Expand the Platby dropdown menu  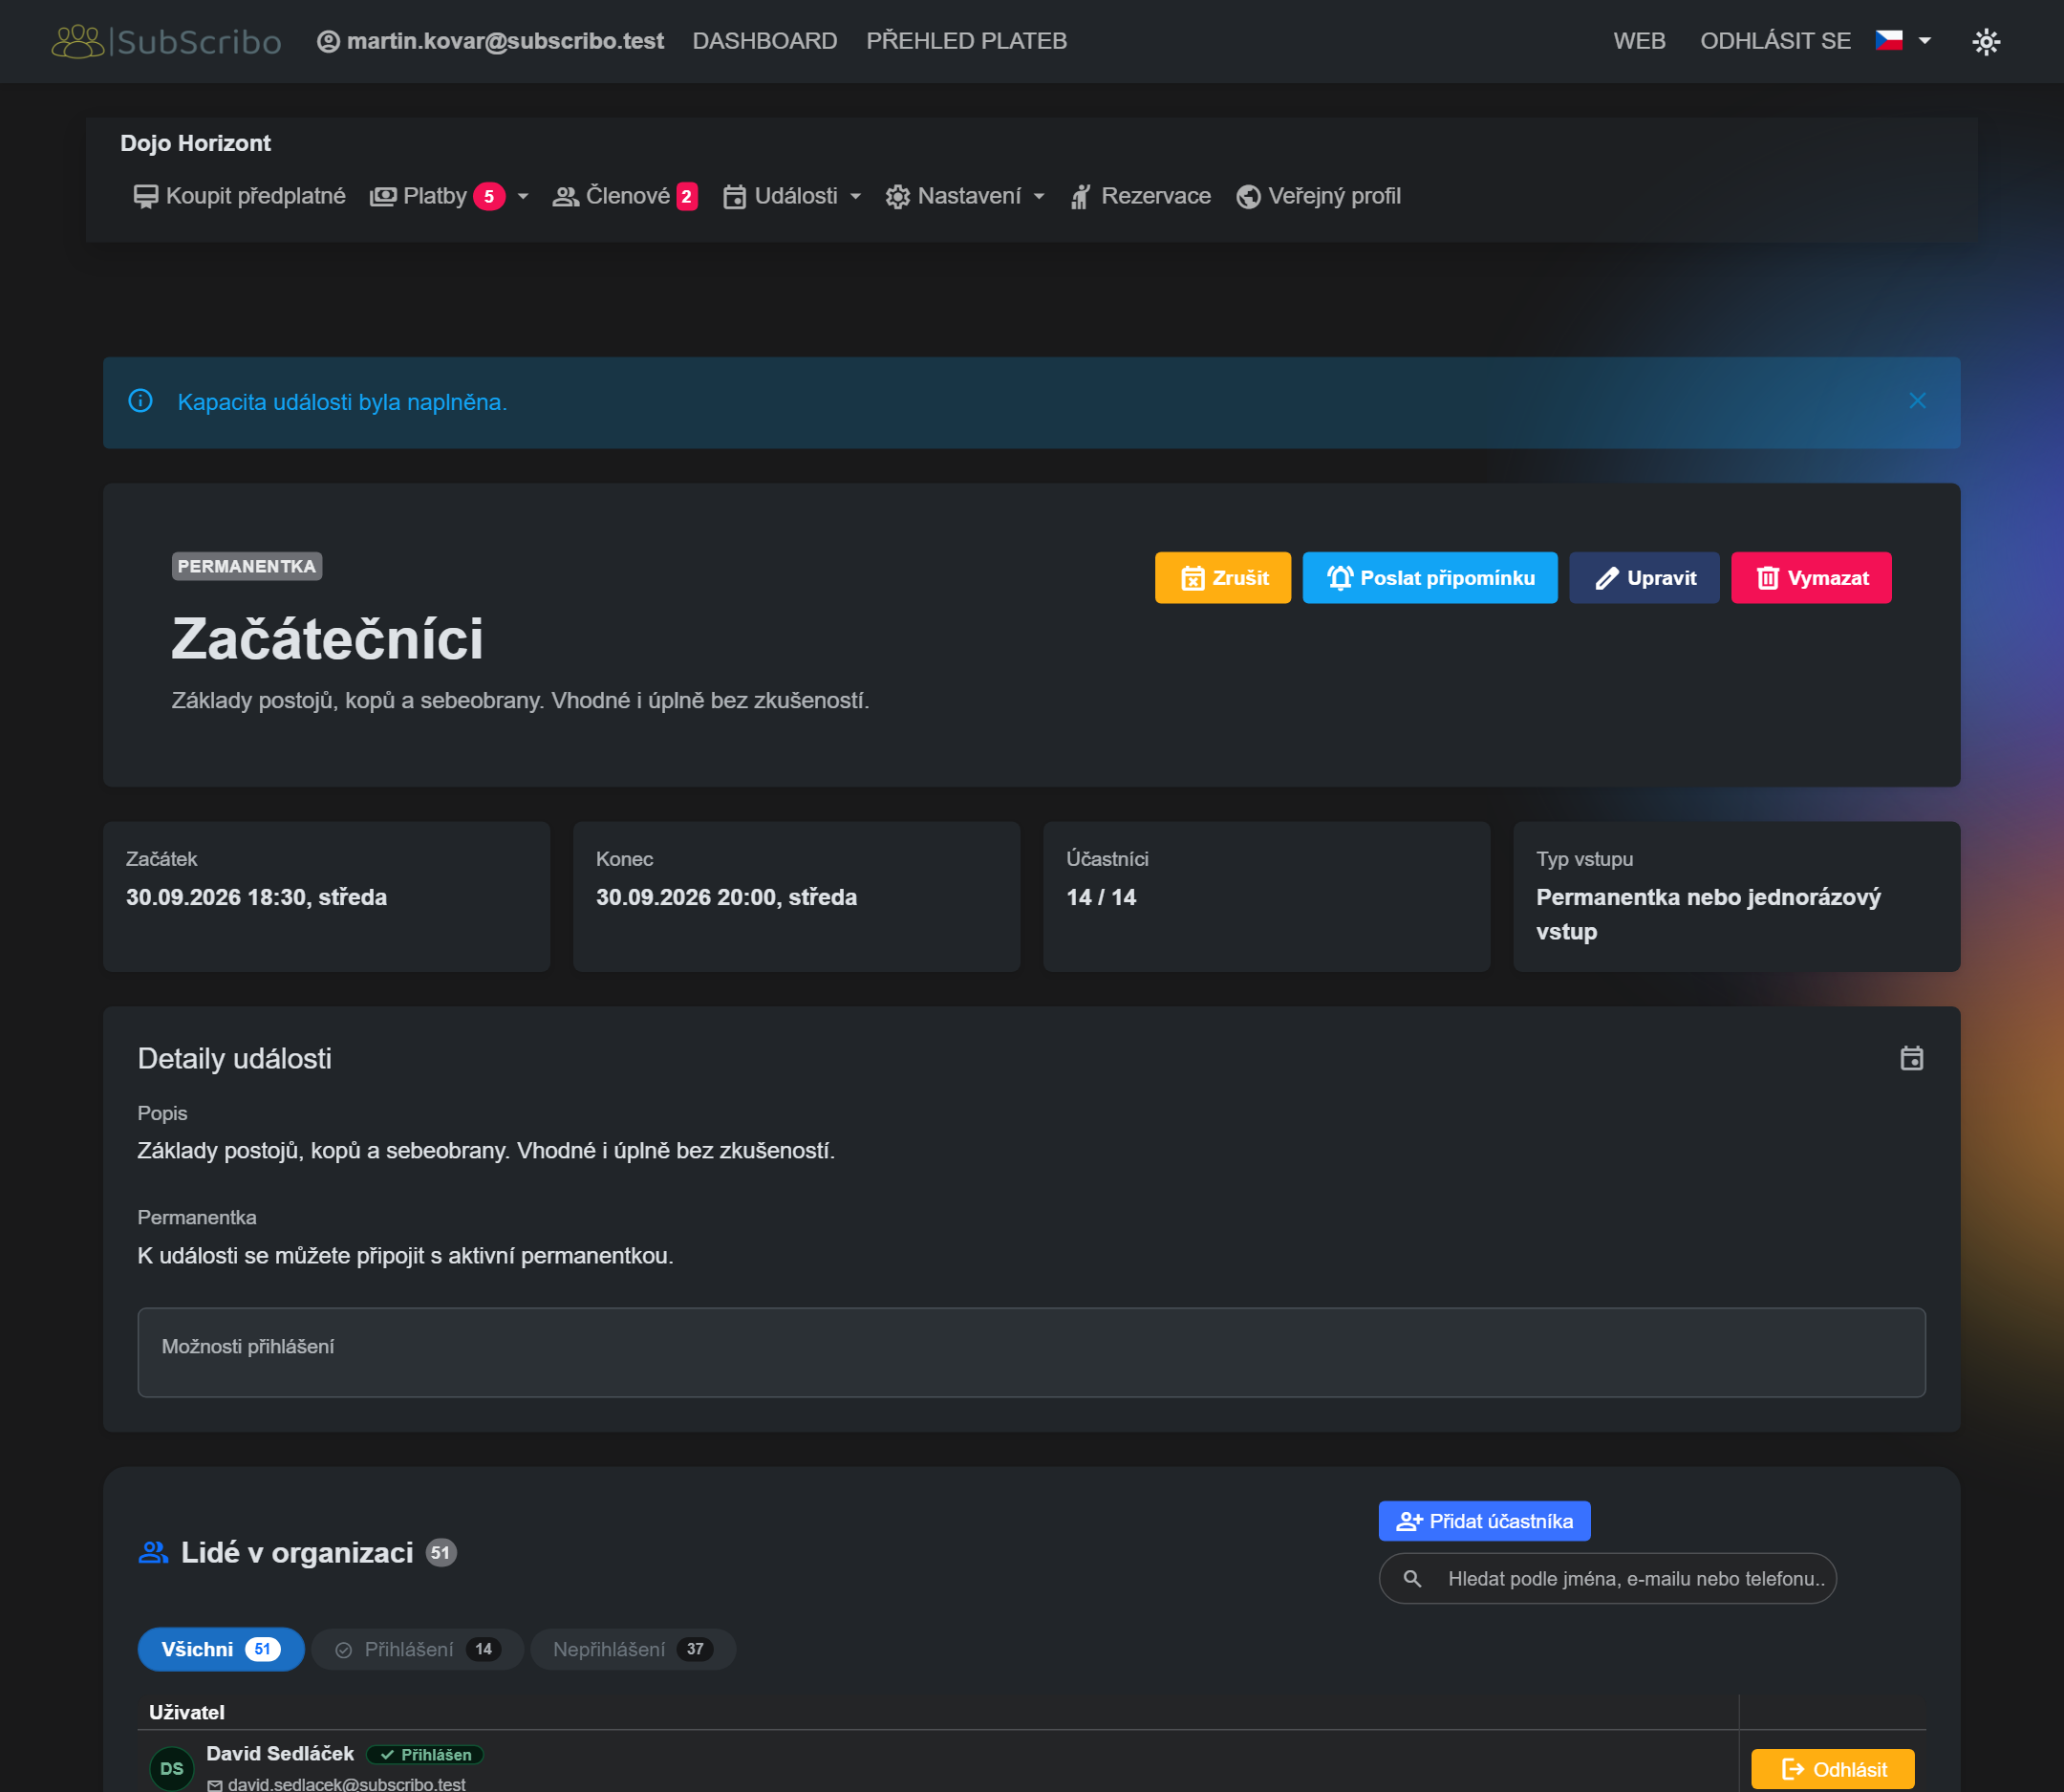(449, 196)
